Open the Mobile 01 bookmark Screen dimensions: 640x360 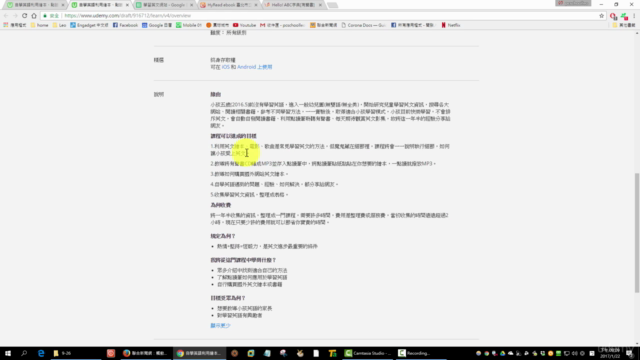(x=189, y=25)
